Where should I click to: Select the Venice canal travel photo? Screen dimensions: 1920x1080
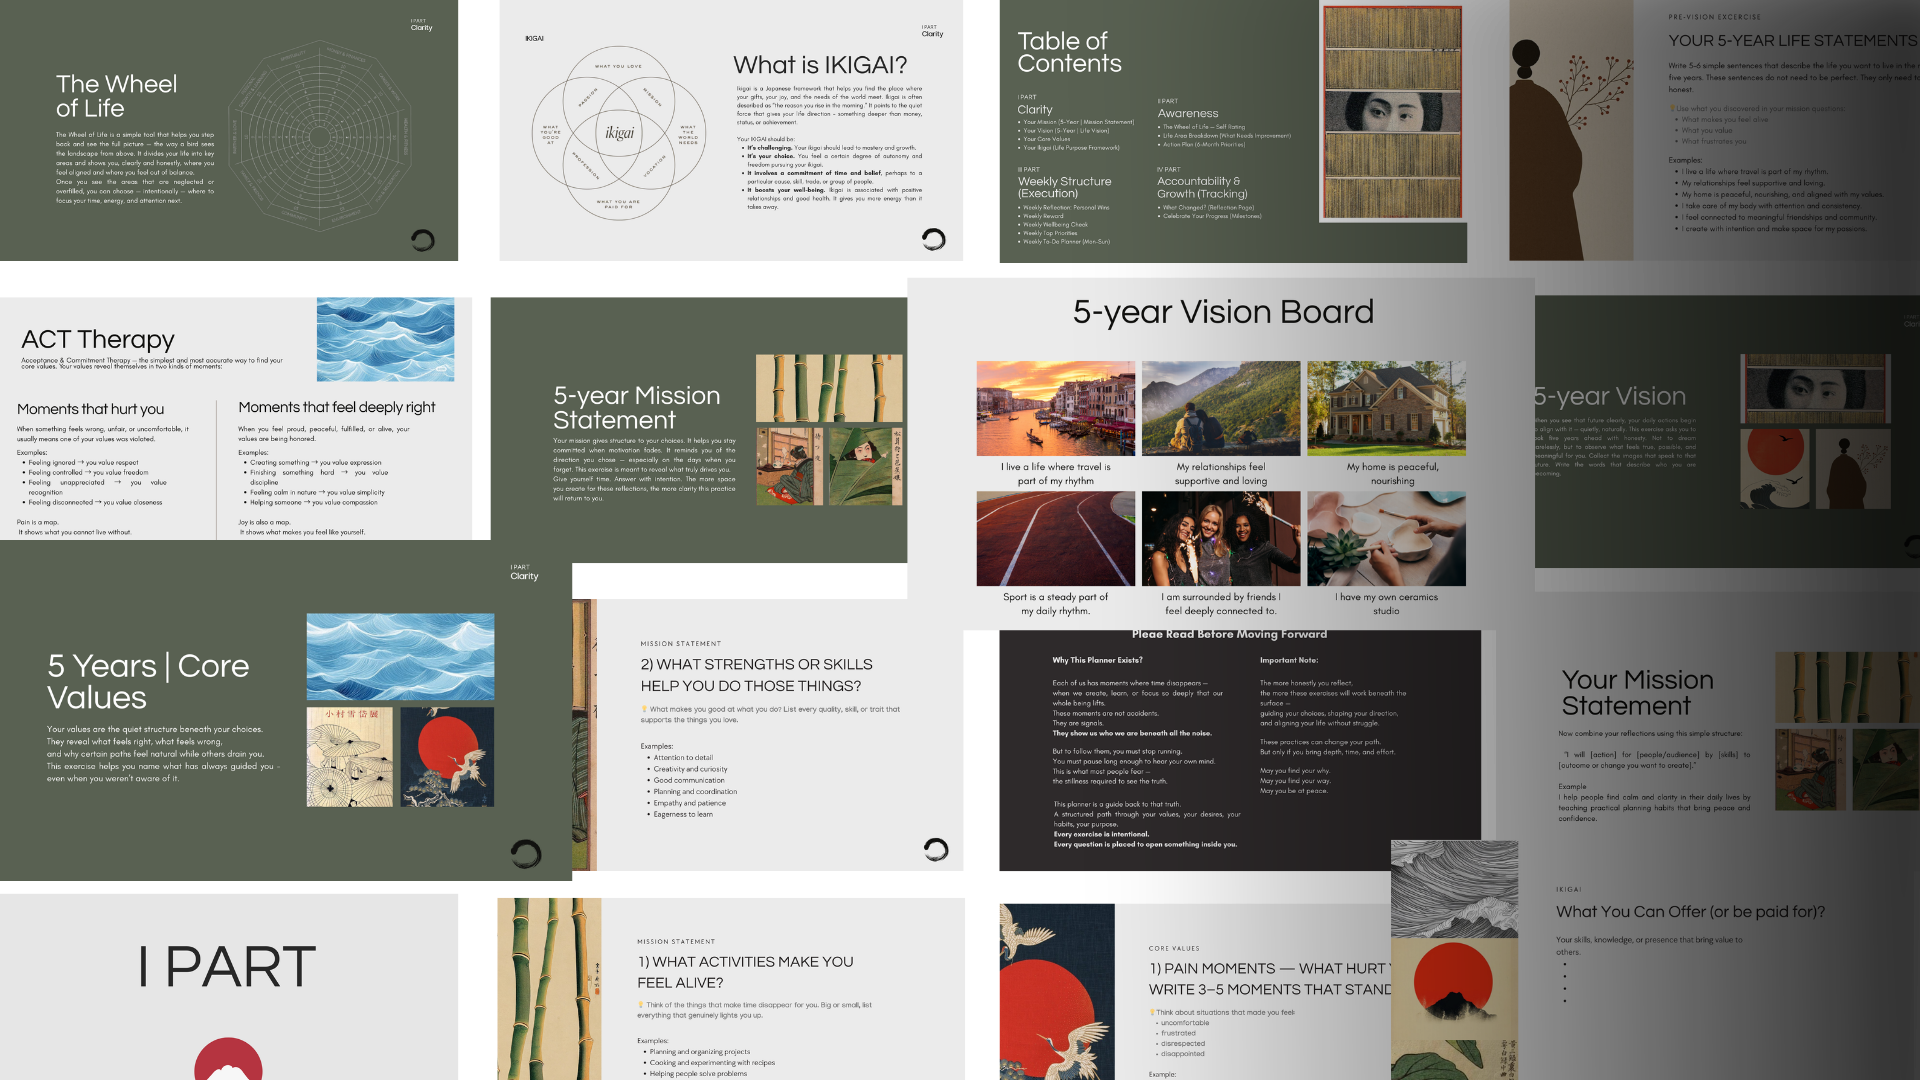1055,408
